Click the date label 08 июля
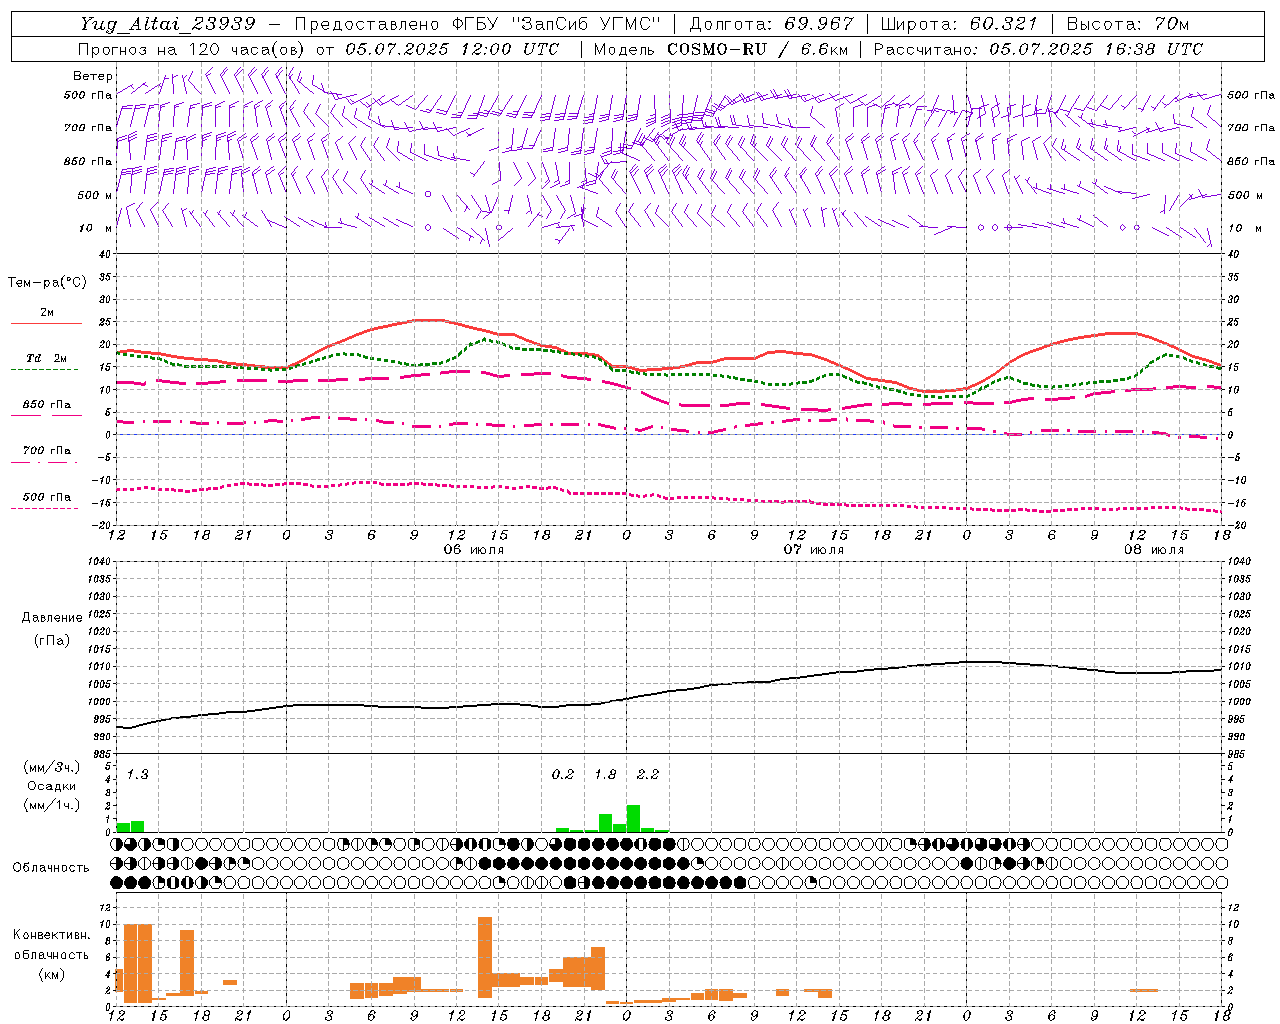This screenshot has height=1024, width=1280. [x=1153, y=550]
